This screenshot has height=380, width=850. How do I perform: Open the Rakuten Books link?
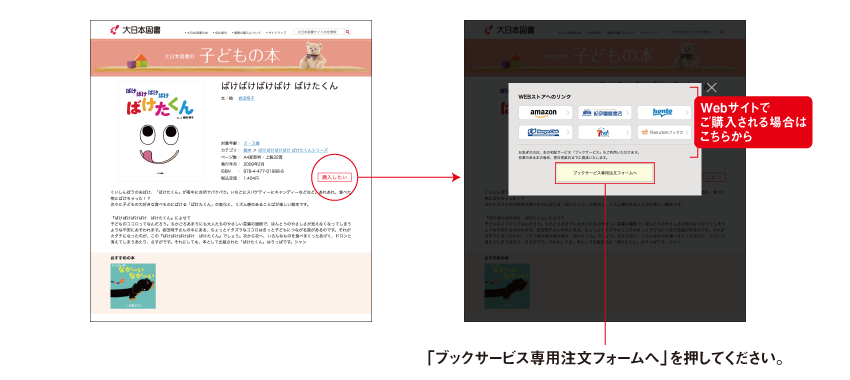click(x=664, y=132)
